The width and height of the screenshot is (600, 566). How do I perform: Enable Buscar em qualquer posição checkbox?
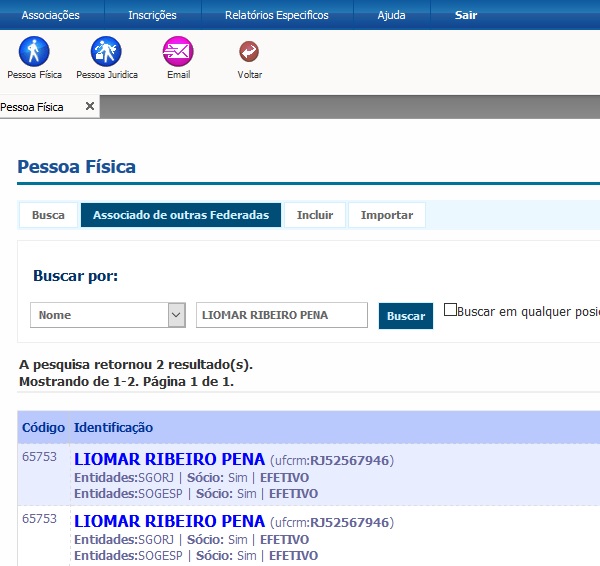(x=450, y=310)
